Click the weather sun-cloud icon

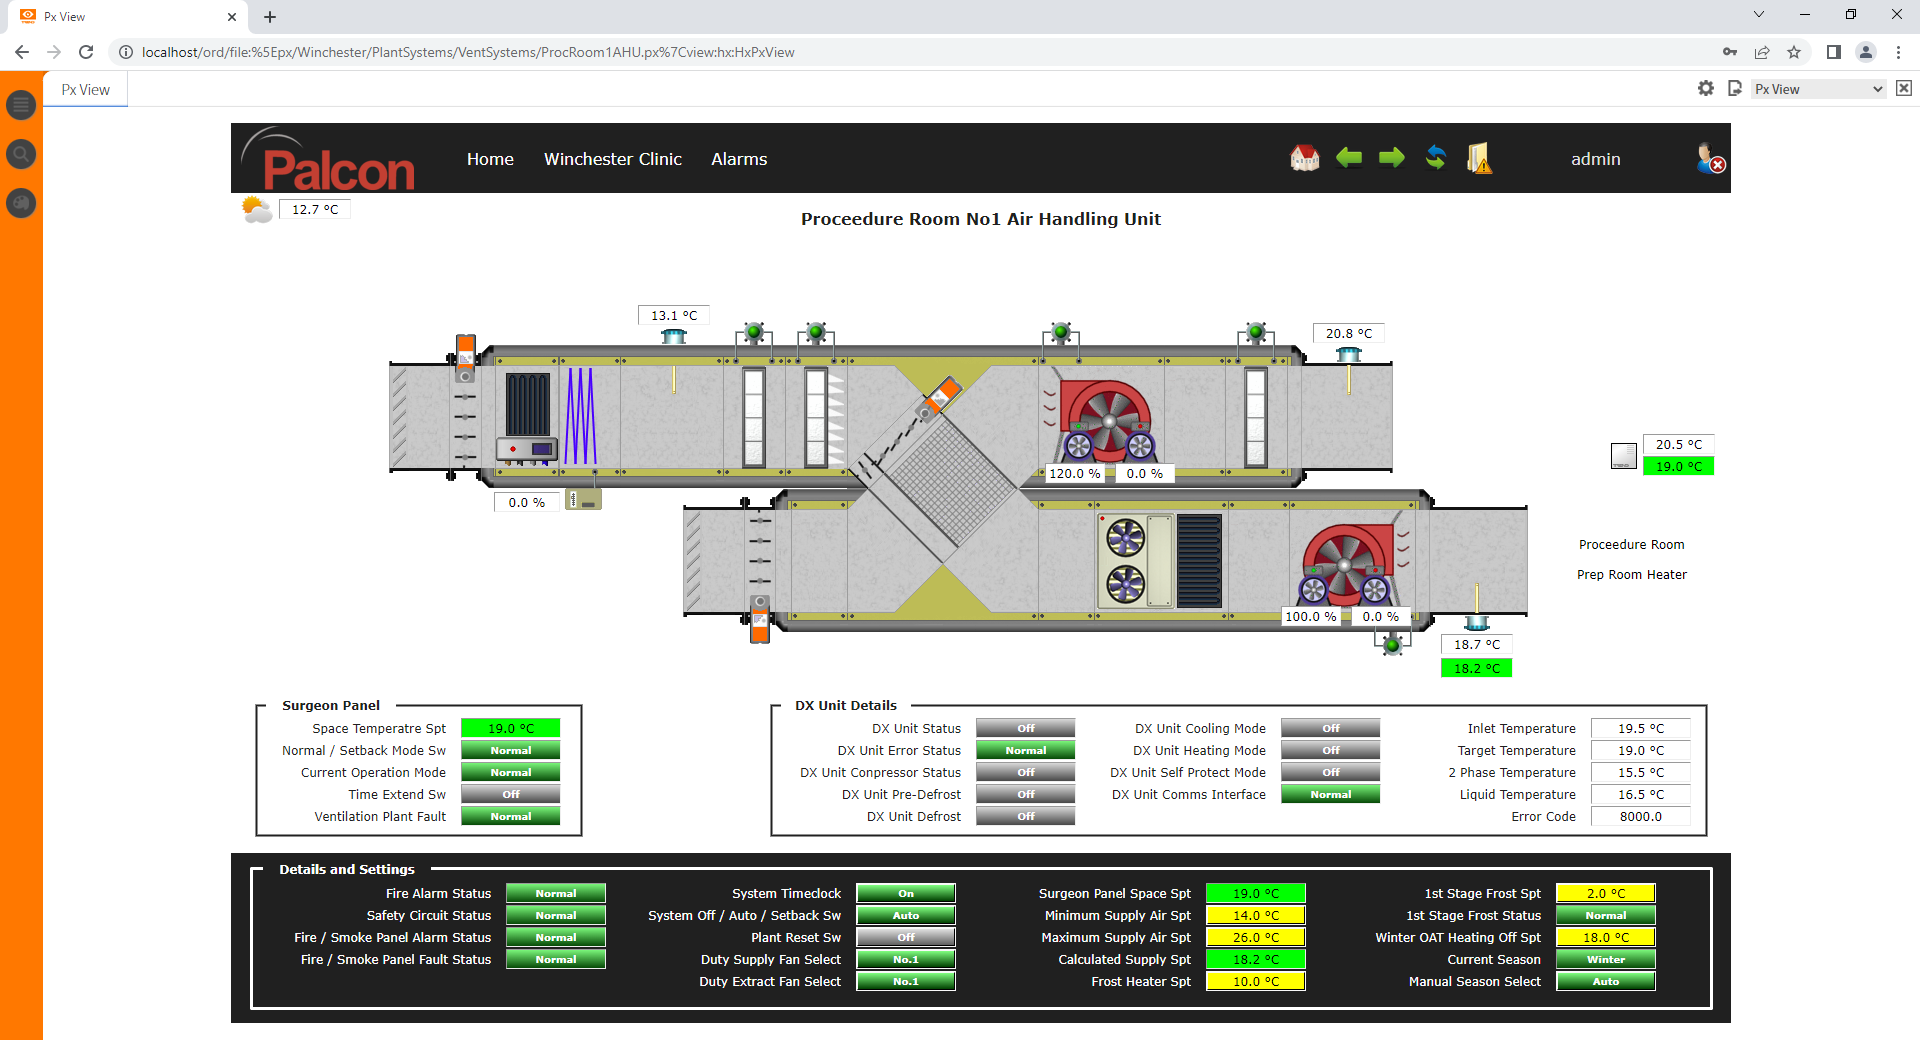tap(257, 209)
